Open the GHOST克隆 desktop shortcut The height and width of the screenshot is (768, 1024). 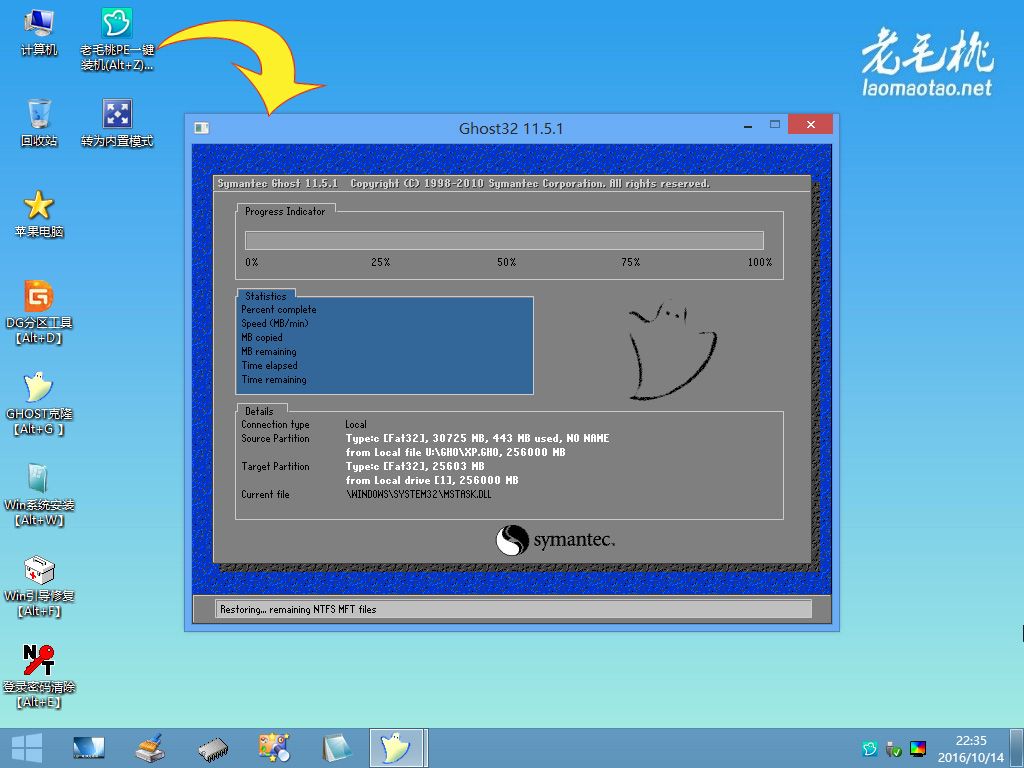(x=39, y=388)
